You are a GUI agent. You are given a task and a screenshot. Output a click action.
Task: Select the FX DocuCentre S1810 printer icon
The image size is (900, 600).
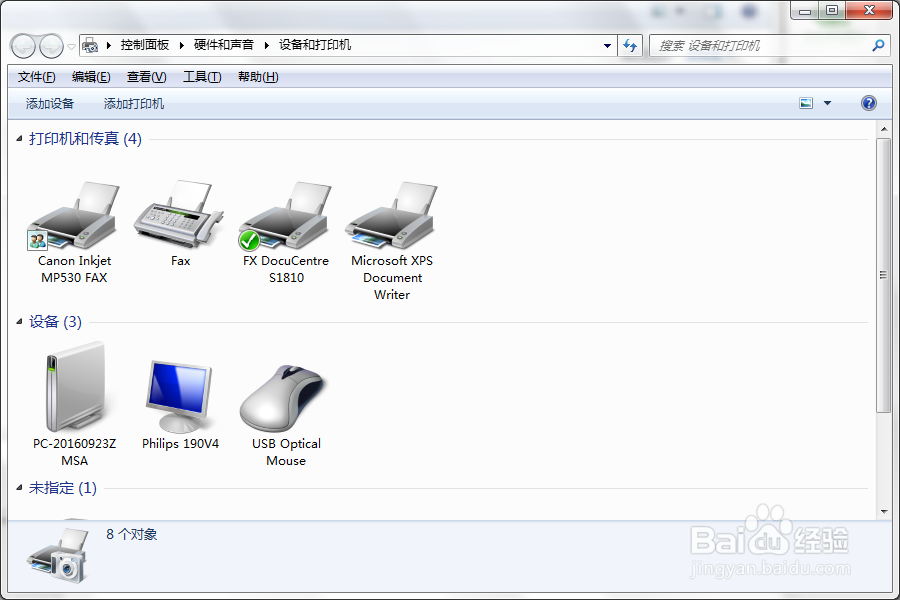coord(285,216)
